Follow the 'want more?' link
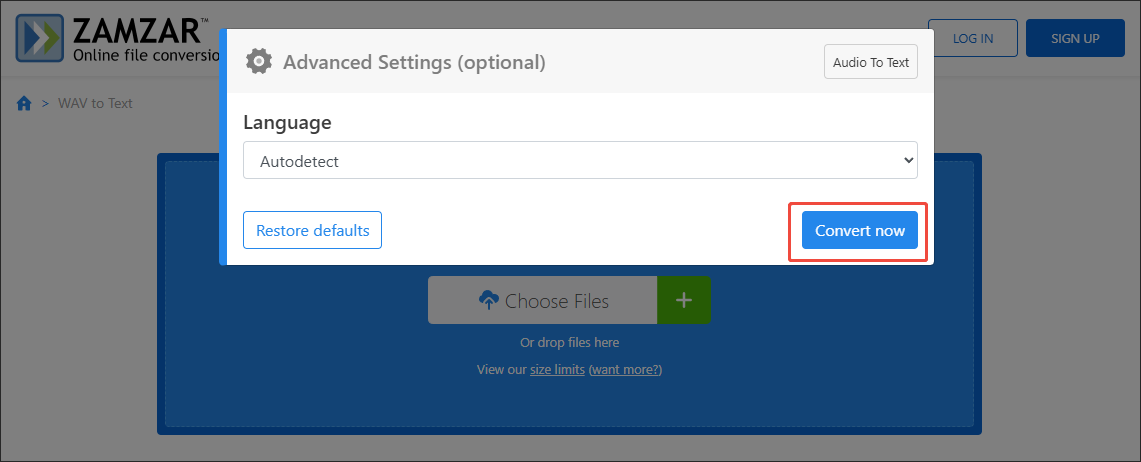This screenshot has width=1141, height=462. click(x=625, y=370)
